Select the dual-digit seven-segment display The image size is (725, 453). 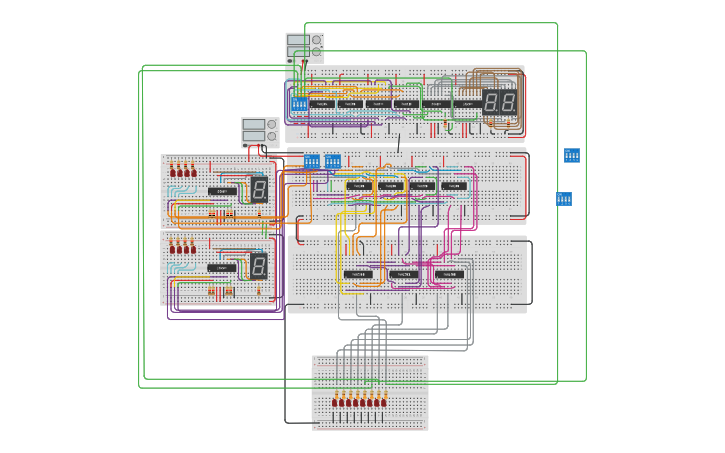pyautogui.click(x=499, y=102)
